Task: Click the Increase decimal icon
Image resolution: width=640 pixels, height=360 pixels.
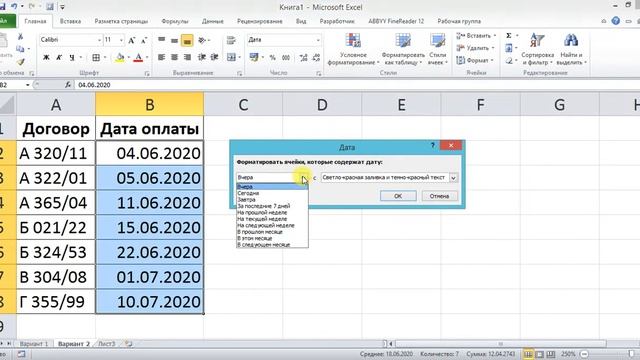Action: pos(303,58)
